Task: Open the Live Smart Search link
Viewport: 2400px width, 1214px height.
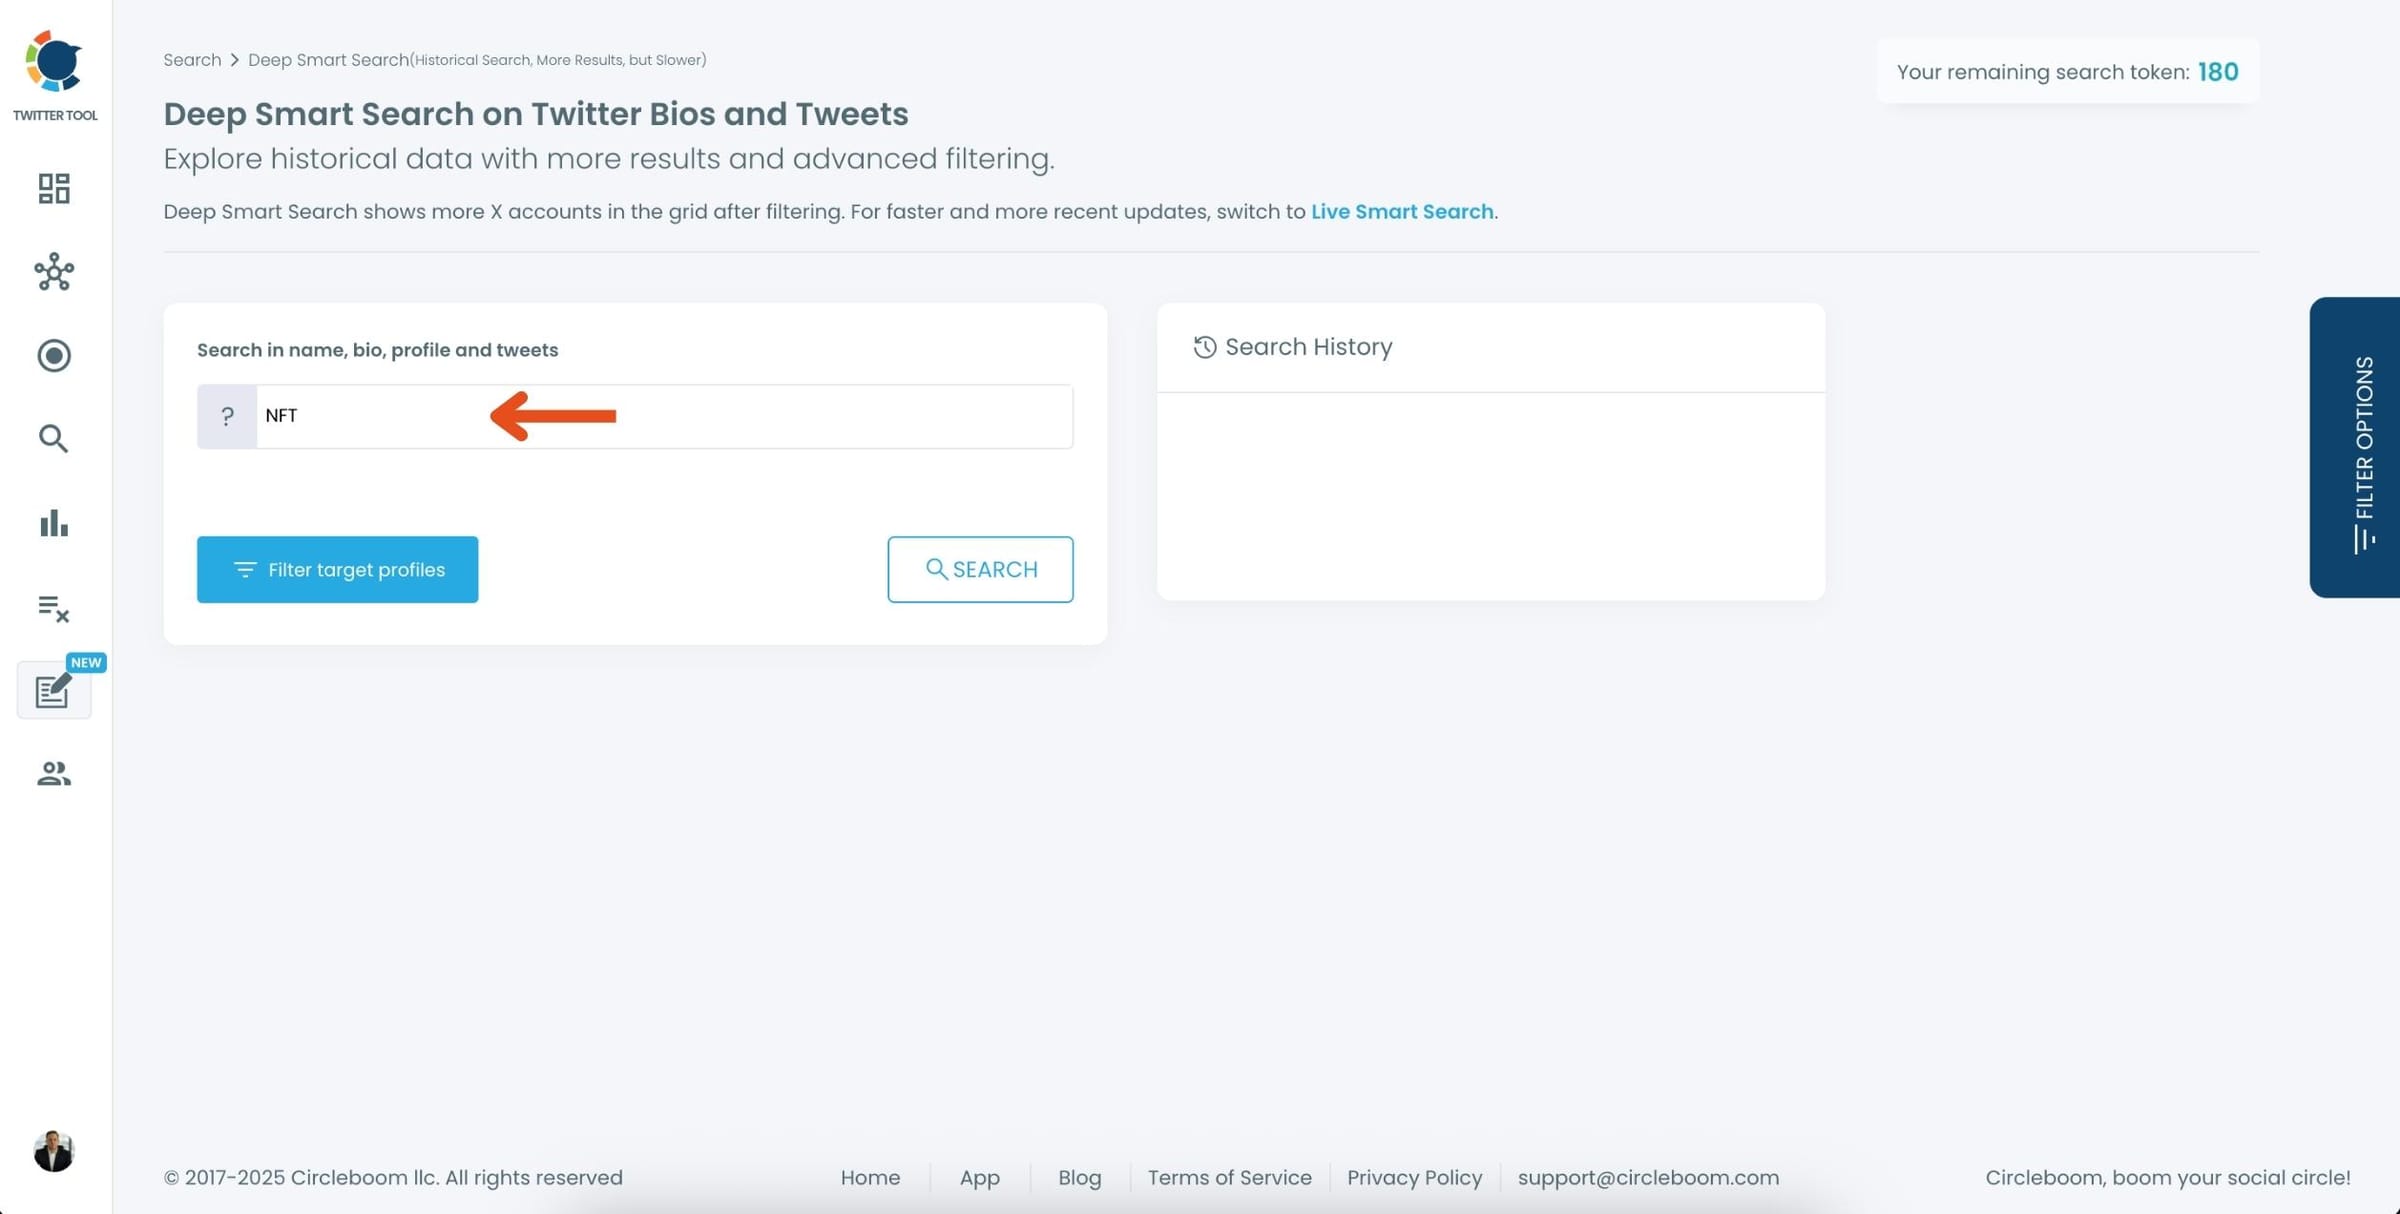Action: [1402, 211]
